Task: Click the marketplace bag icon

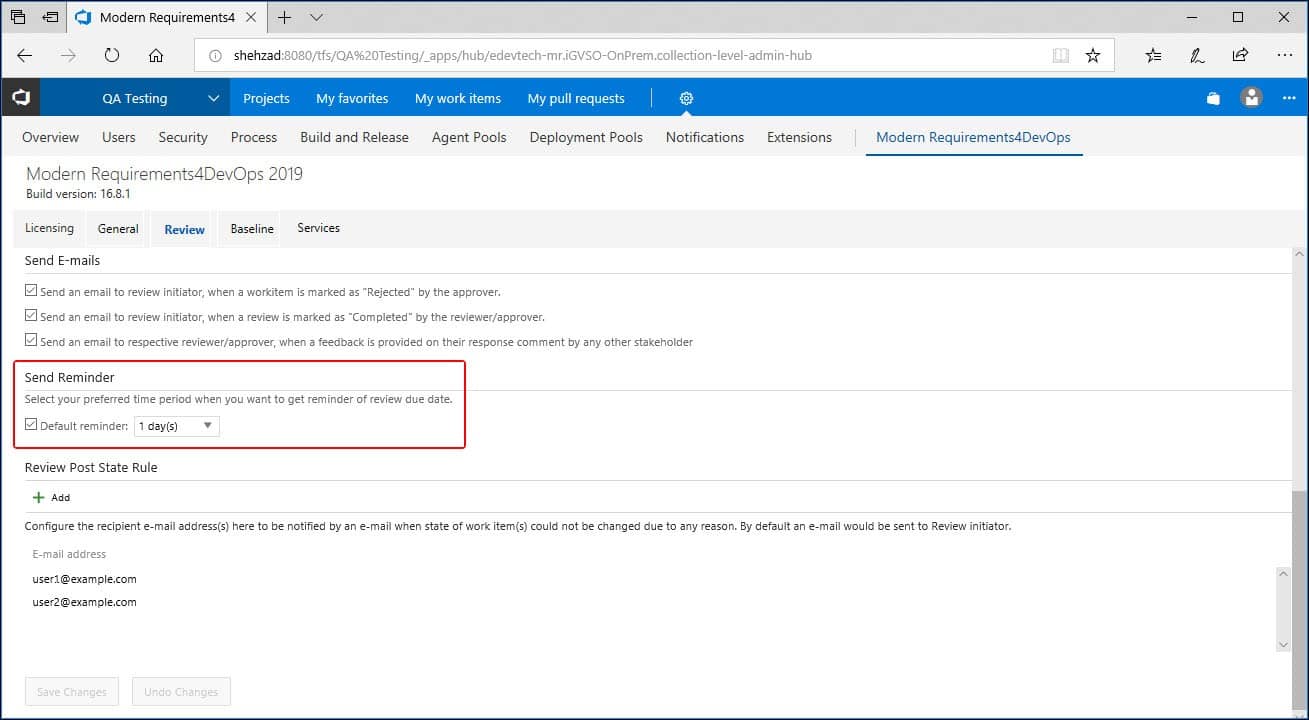Action: pos(1213,98)
